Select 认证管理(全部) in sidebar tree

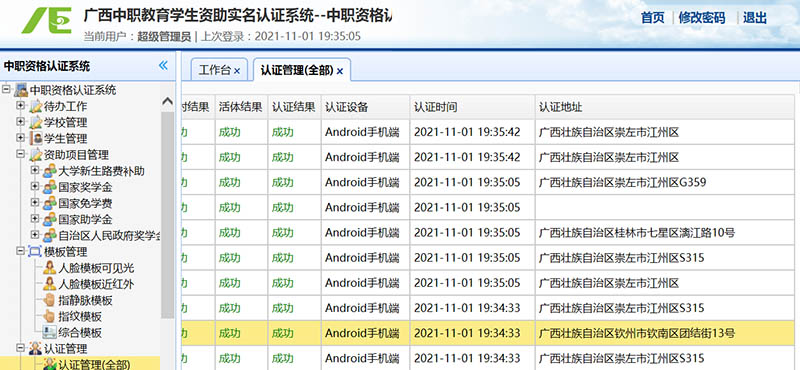click(x=94, y=364)
